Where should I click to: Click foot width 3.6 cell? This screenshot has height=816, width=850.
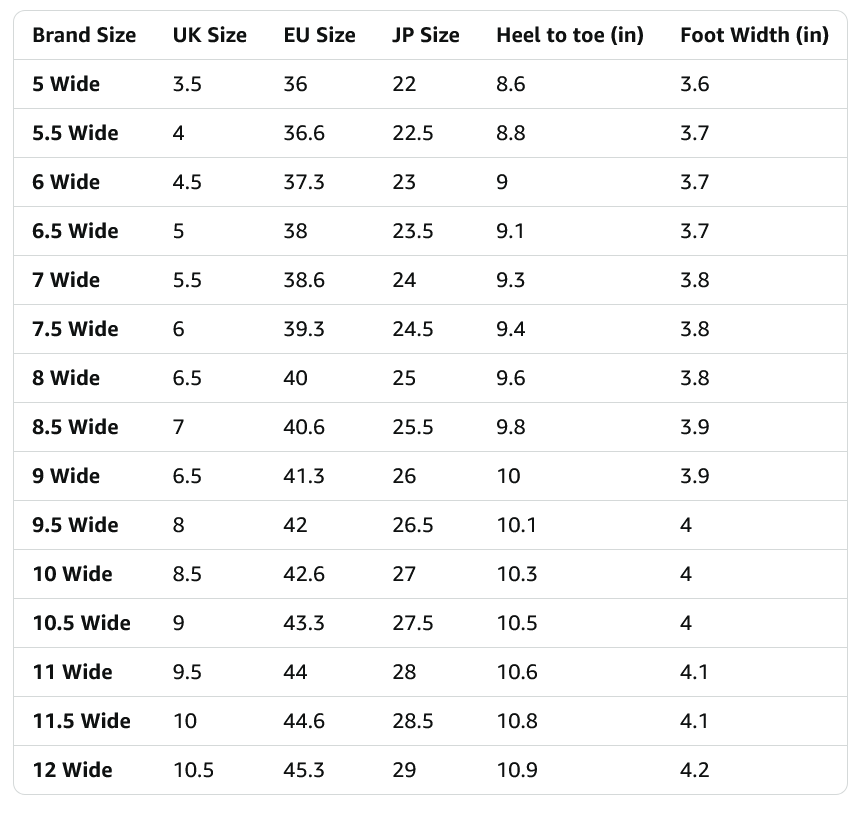[x=694, y=84]
